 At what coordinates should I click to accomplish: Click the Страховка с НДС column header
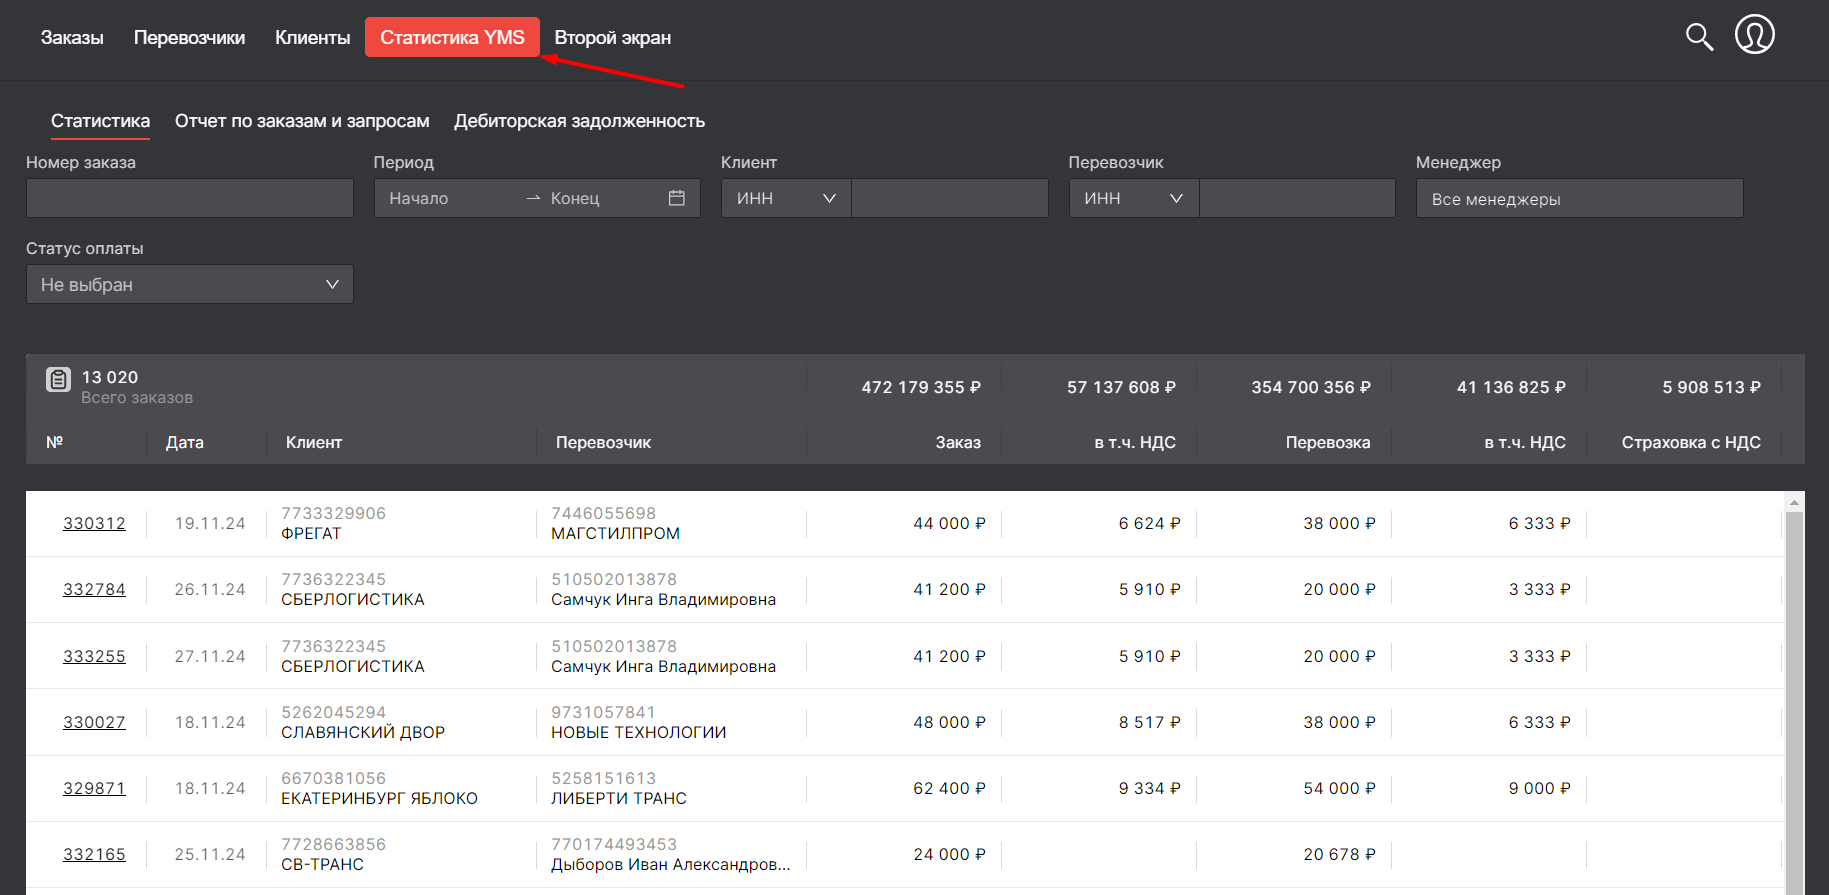pyautogui.click(x=1691, y=442)
